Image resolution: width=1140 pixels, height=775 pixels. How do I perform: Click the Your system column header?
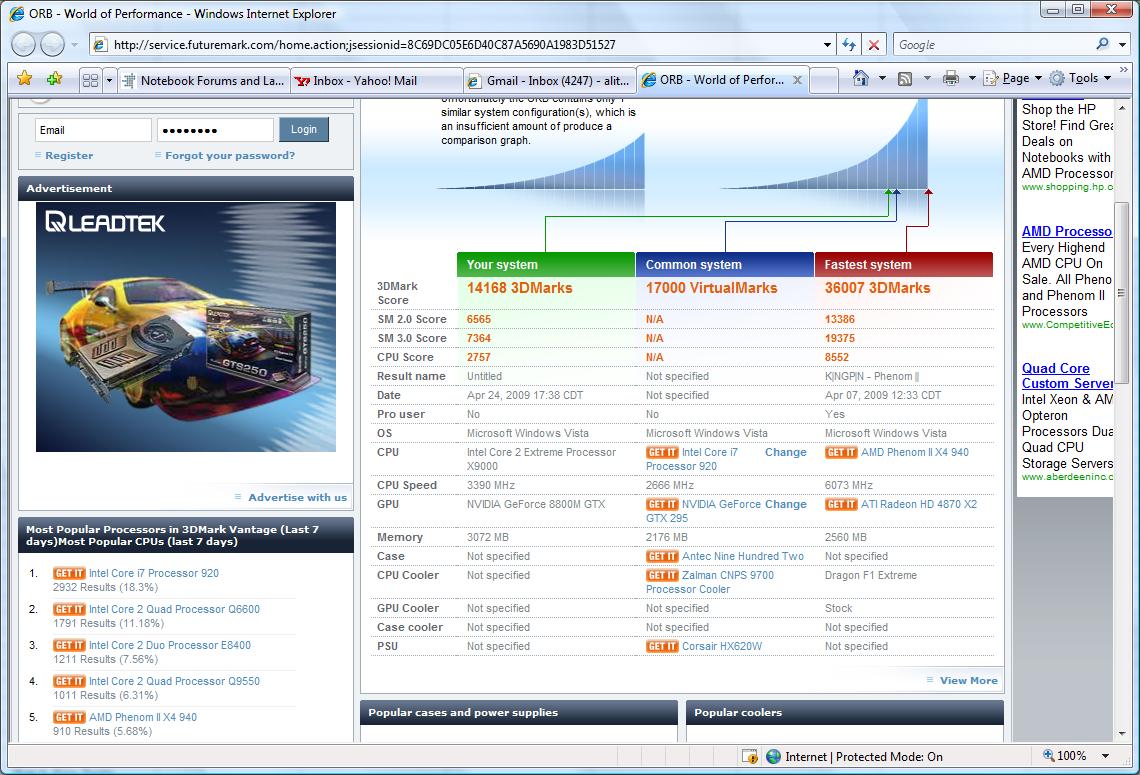click(x=545, y=265)
